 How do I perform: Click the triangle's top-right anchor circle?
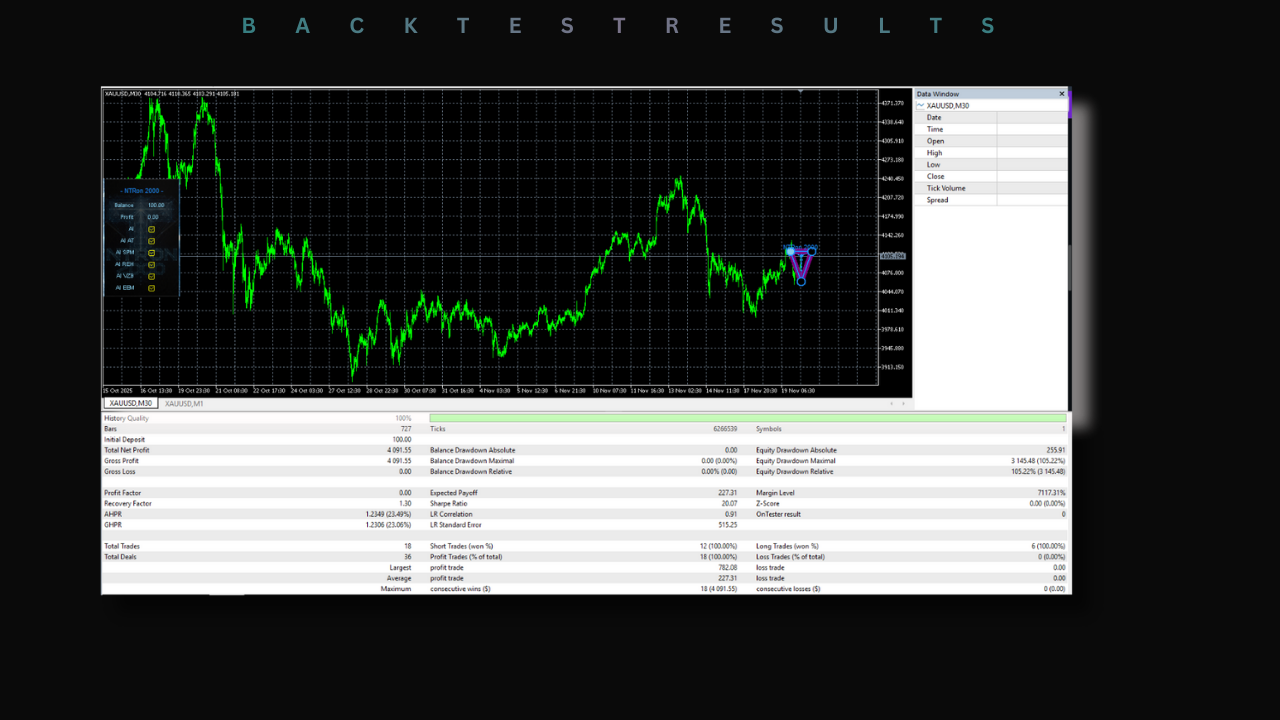(x=812, y=251)
